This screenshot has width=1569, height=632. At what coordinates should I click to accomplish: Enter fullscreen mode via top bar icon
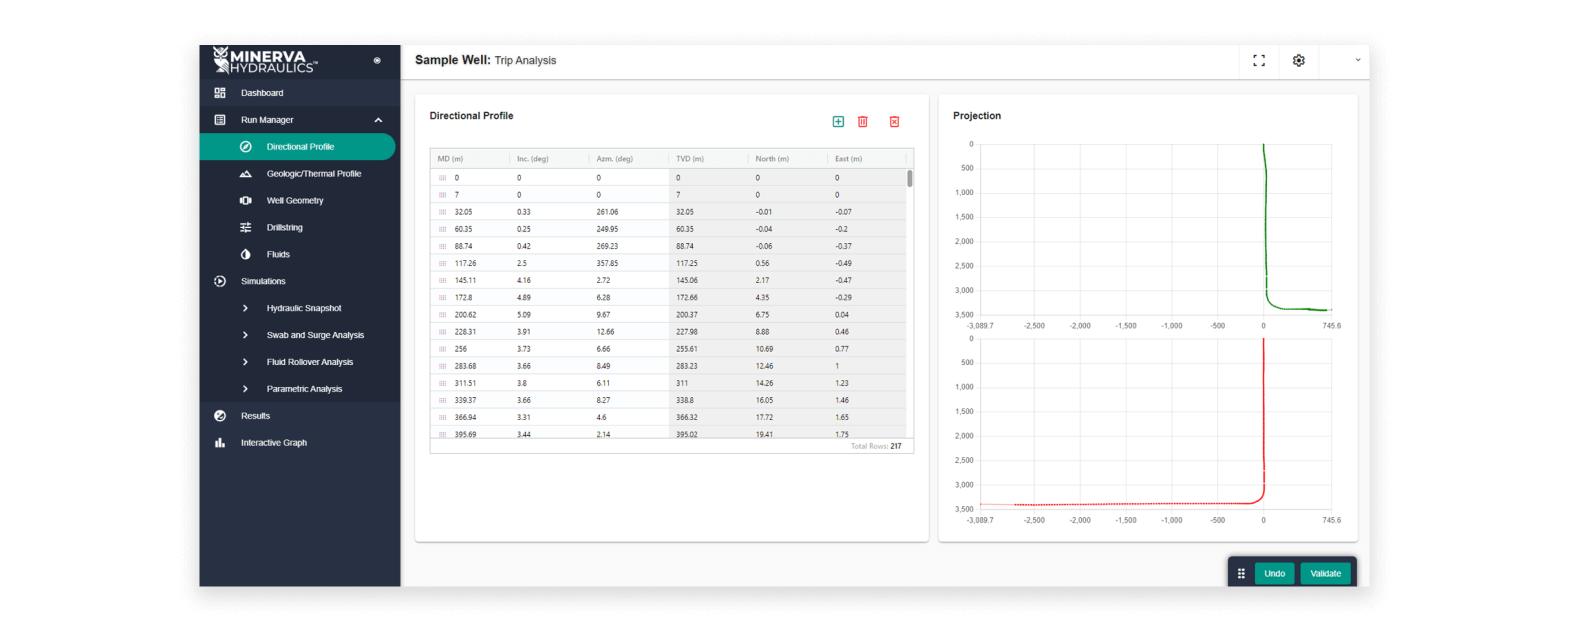tap(1259, 61)
